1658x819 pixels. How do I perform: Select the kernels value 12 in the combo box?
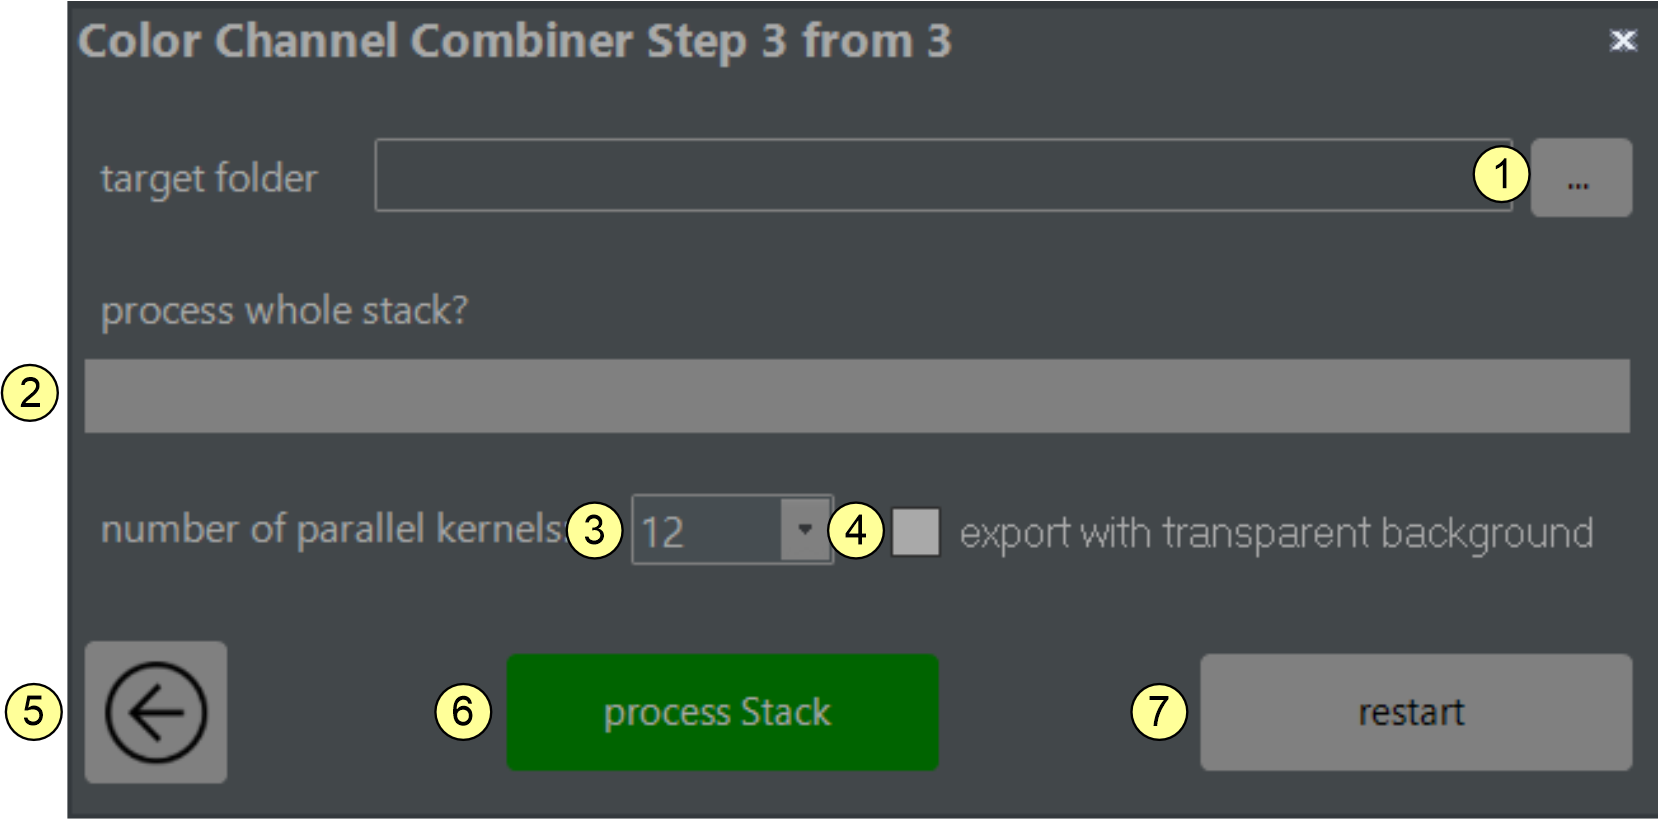coord(705,531)
